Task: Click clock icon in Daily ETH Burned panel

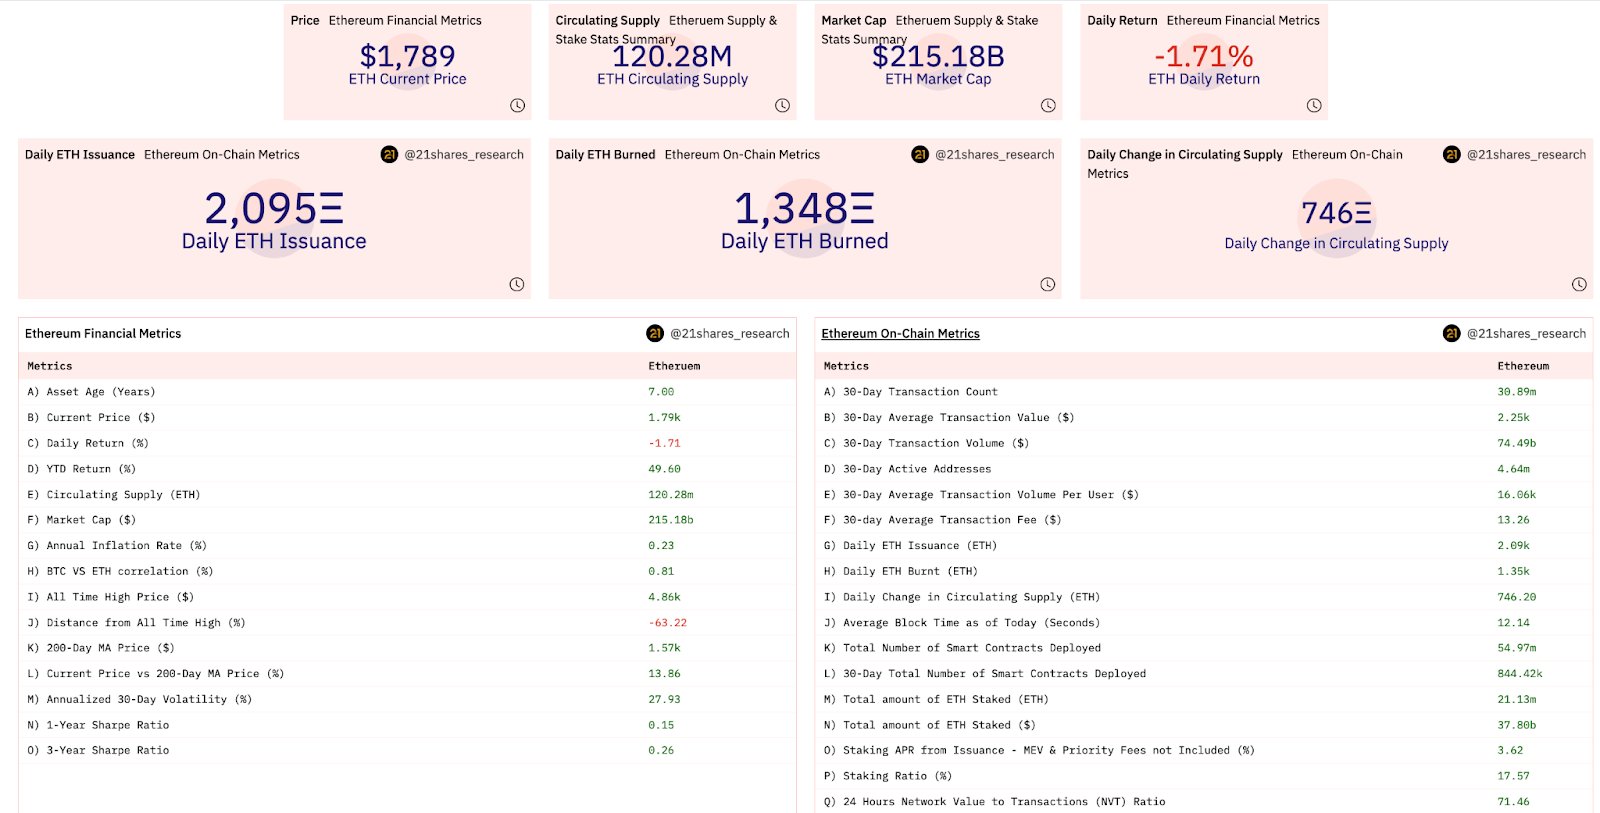Action: pos(1048,285)
